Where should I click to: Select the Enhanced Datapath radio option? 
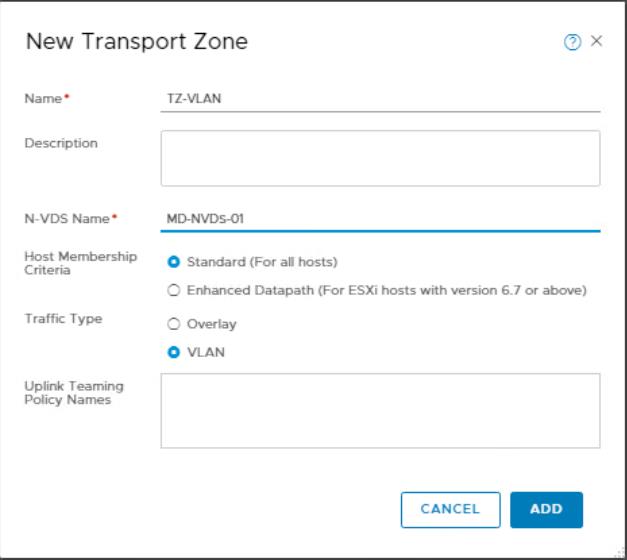(x=174, y=290)
